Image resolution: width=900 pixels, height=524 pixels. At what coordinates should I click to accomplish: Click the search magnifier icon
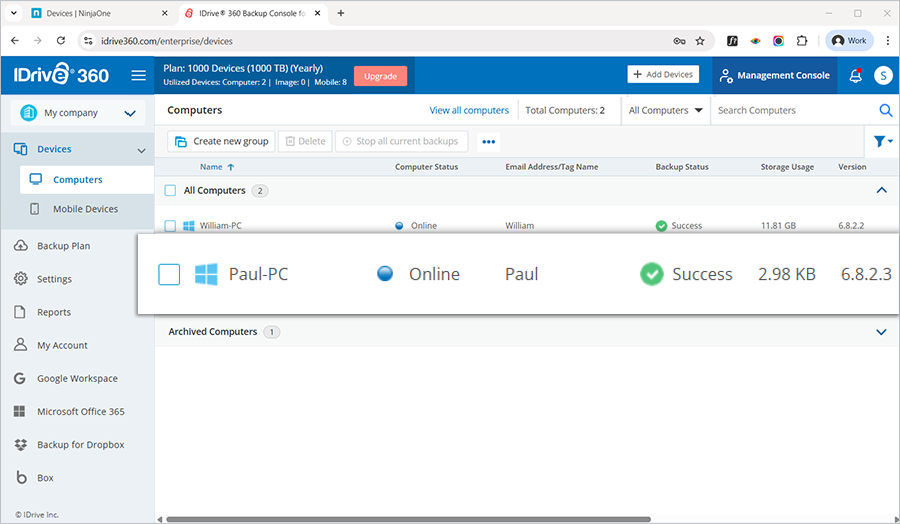click(885, 110)
